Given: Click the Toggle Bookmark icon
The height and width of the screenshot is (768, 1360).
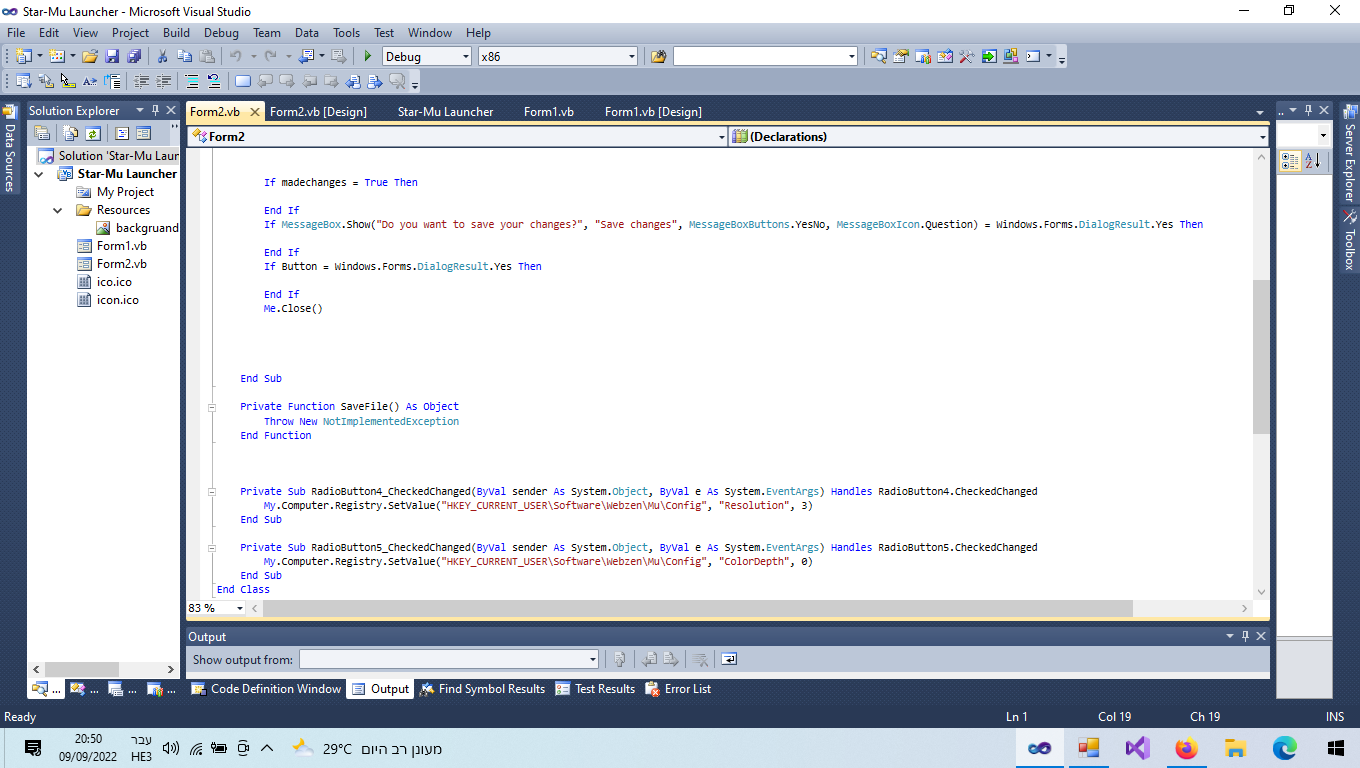Looking at the screenshot, I should 242,82.
